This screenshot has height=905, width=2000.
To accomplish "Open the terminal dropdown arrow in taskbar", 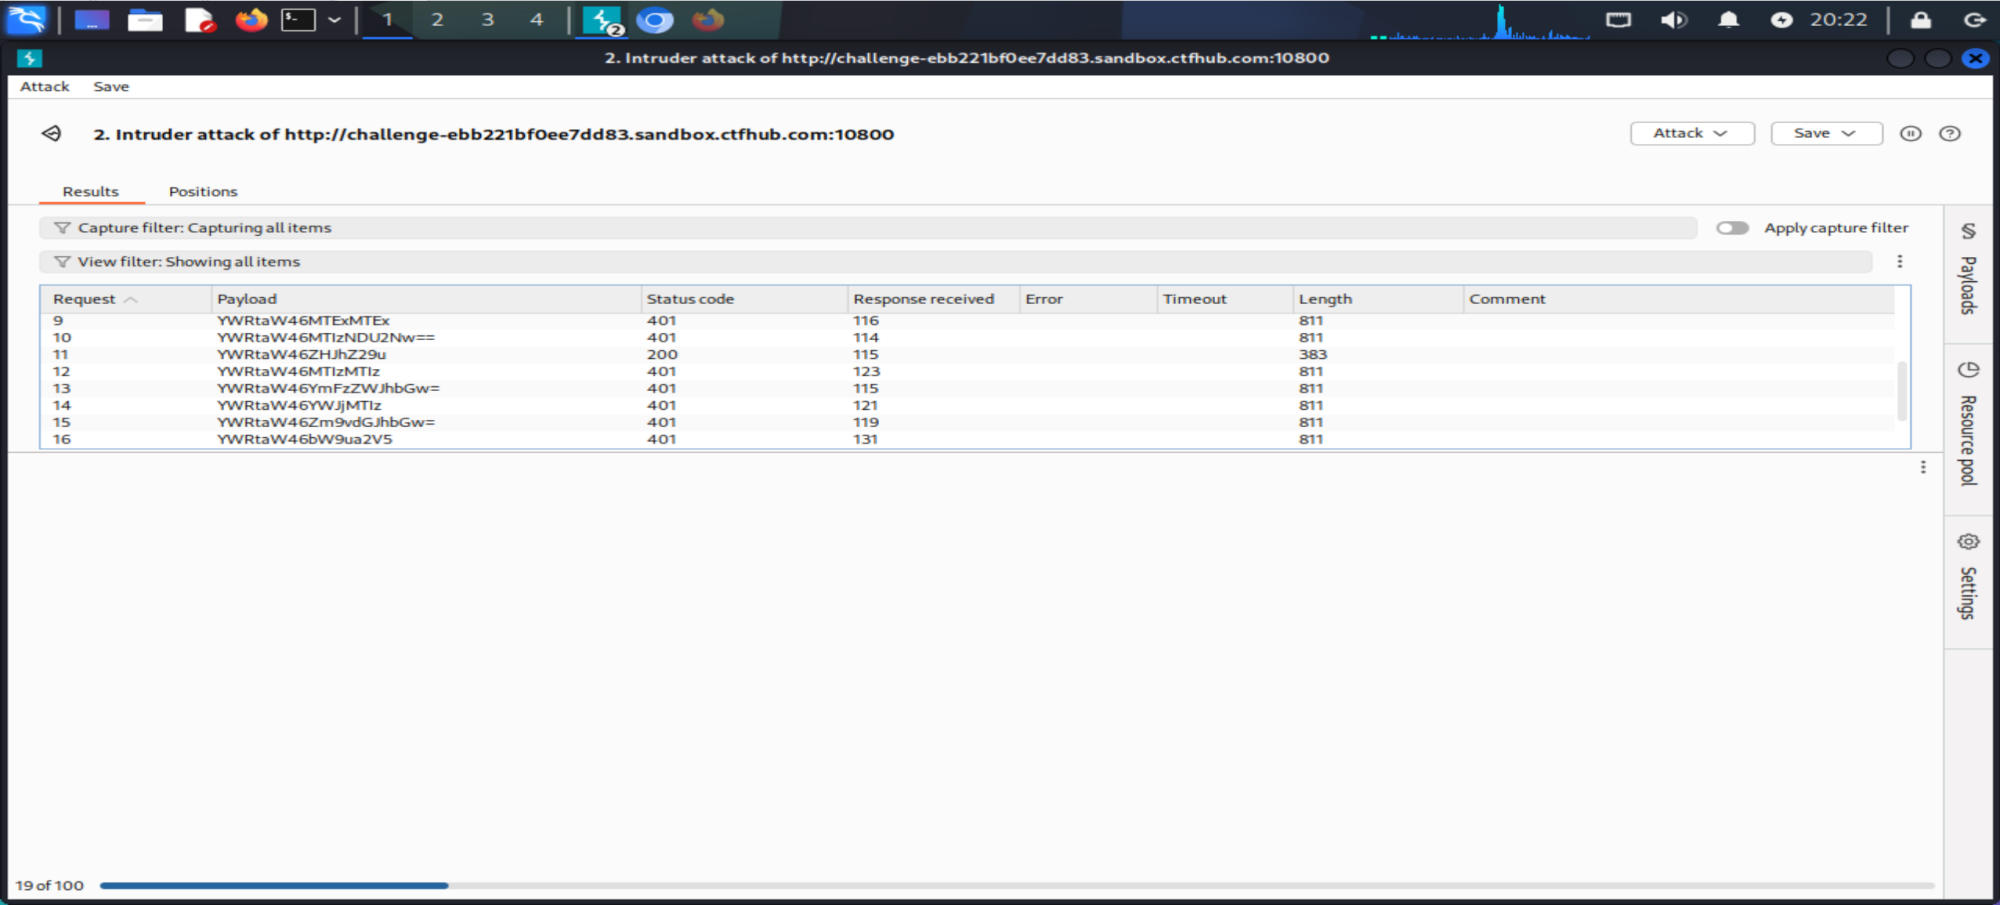I will coord(334,20).
